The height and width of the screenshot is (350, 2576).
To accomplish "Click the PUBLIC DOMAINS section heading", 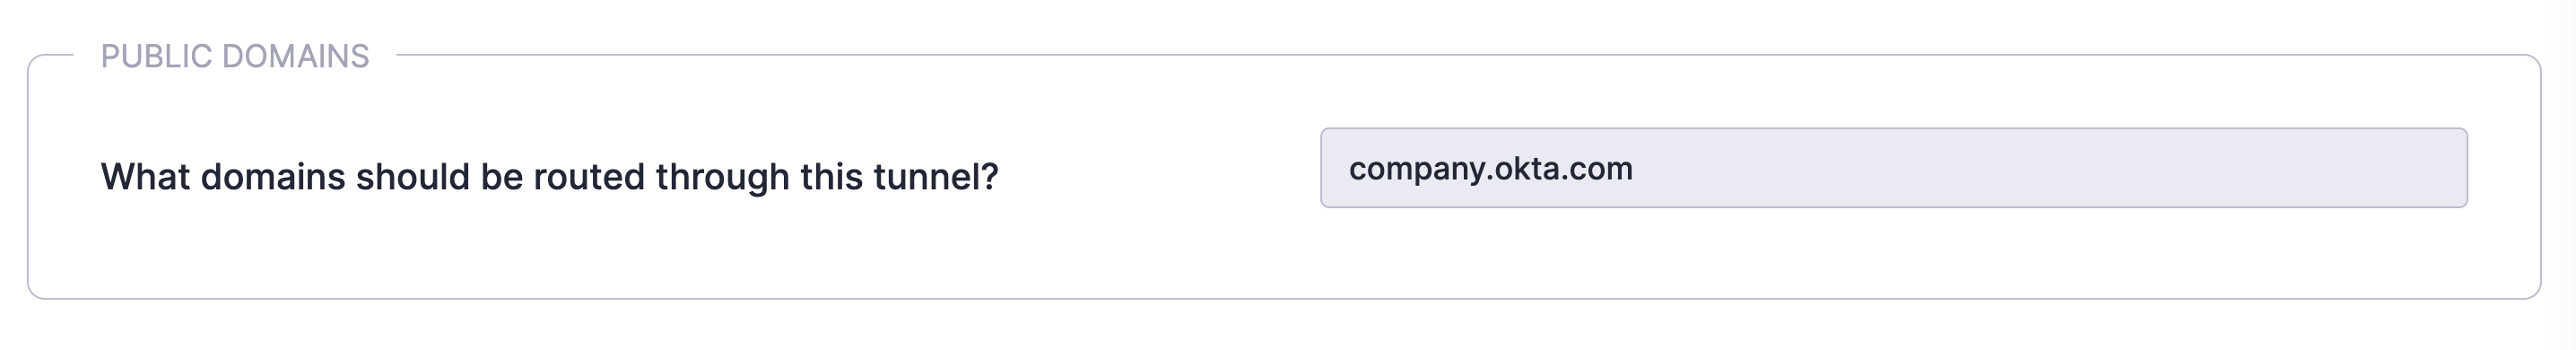I will tap(235, 56).
